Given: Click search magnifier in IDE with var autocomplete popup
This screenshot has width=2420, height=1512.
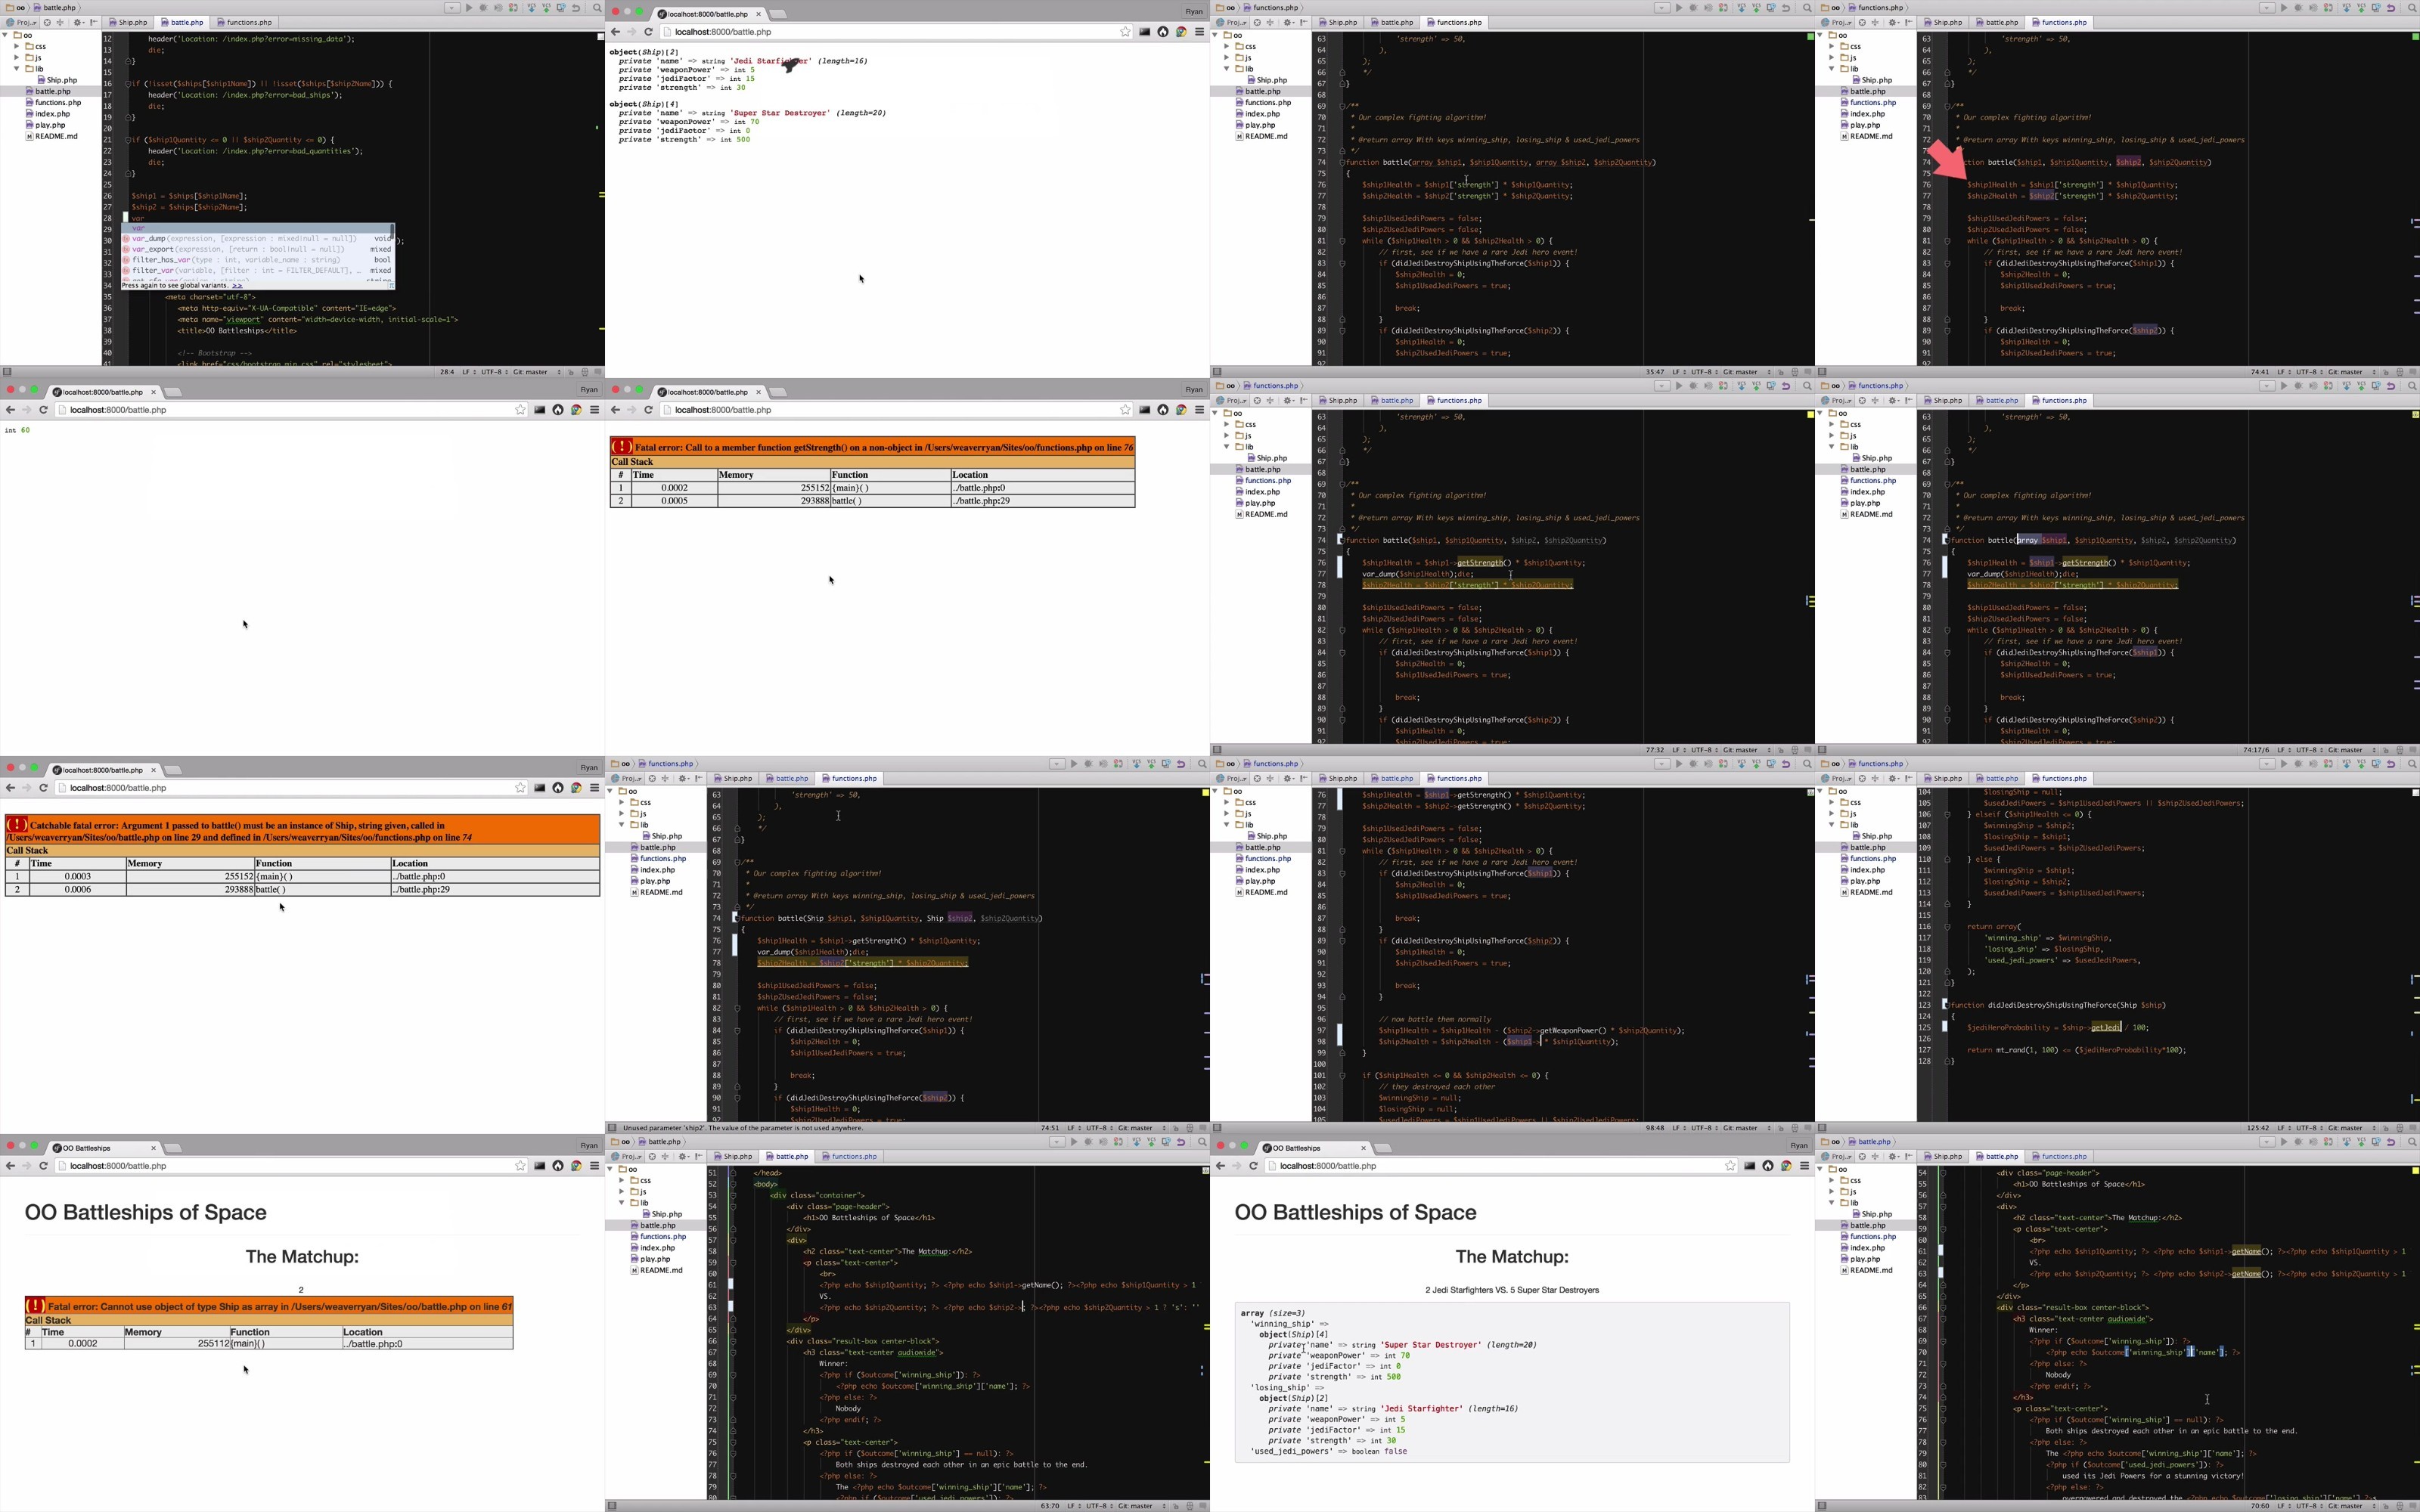Looking at the screenshot, I should 597,8.
